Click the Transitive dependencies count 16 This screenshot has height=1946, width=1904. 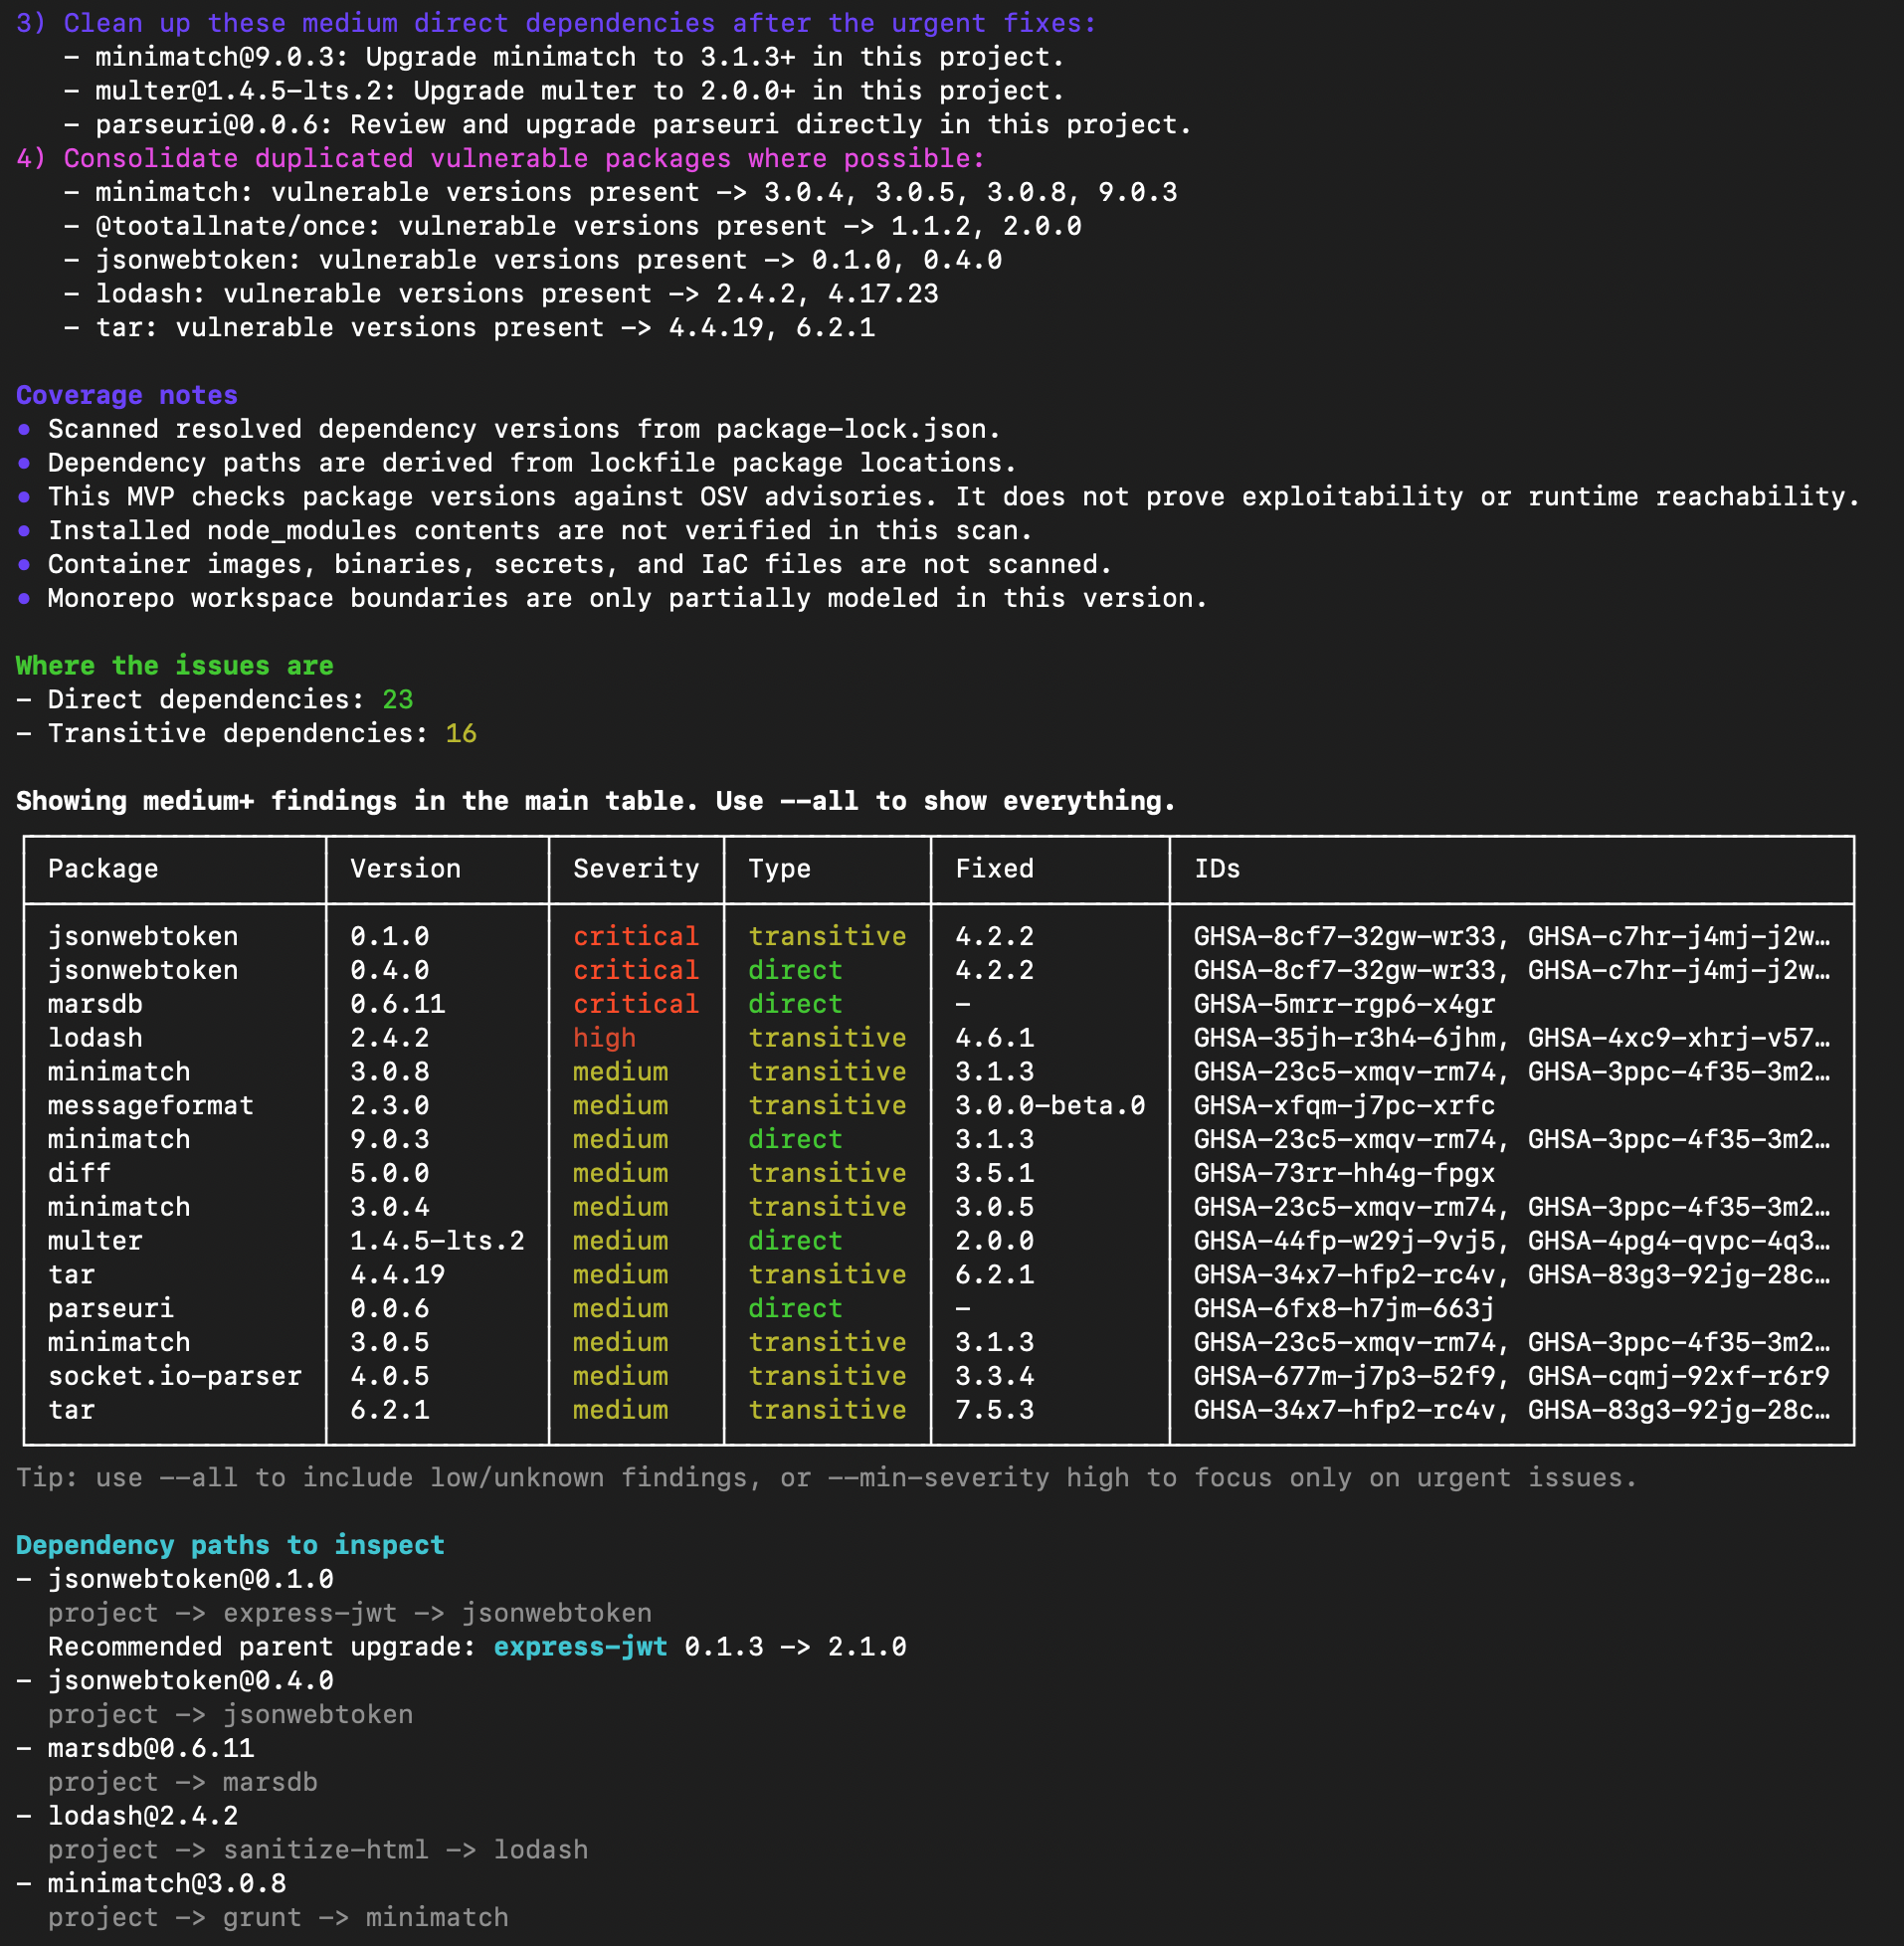click(x=462, y=733)
